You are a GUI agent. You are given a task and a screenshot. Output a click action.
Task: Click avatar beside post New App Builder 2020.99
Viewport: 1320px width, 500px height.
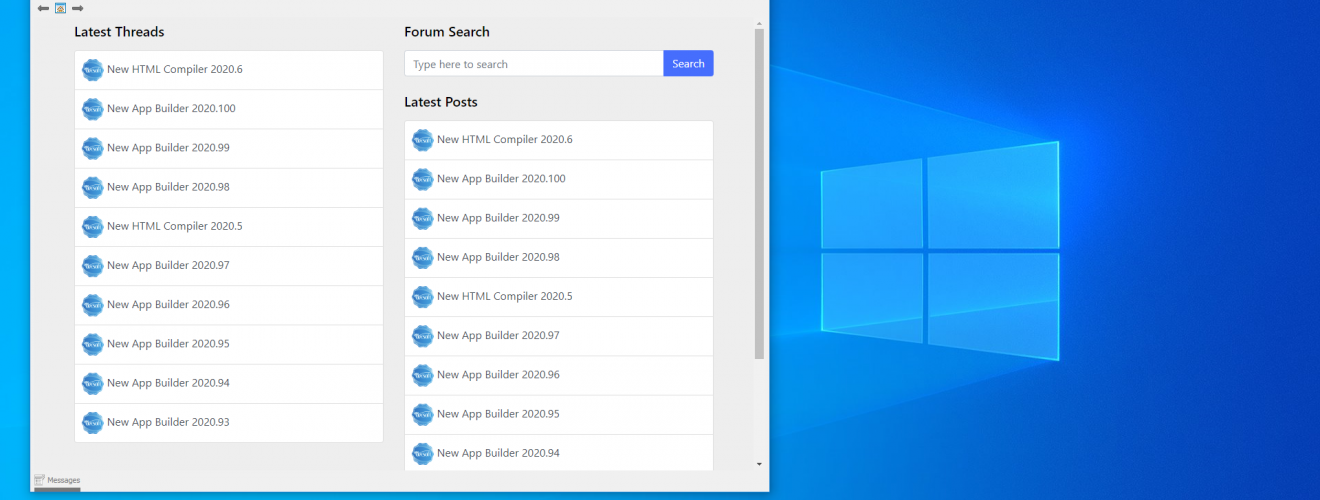pyautogui.click(x=423, y=218)
